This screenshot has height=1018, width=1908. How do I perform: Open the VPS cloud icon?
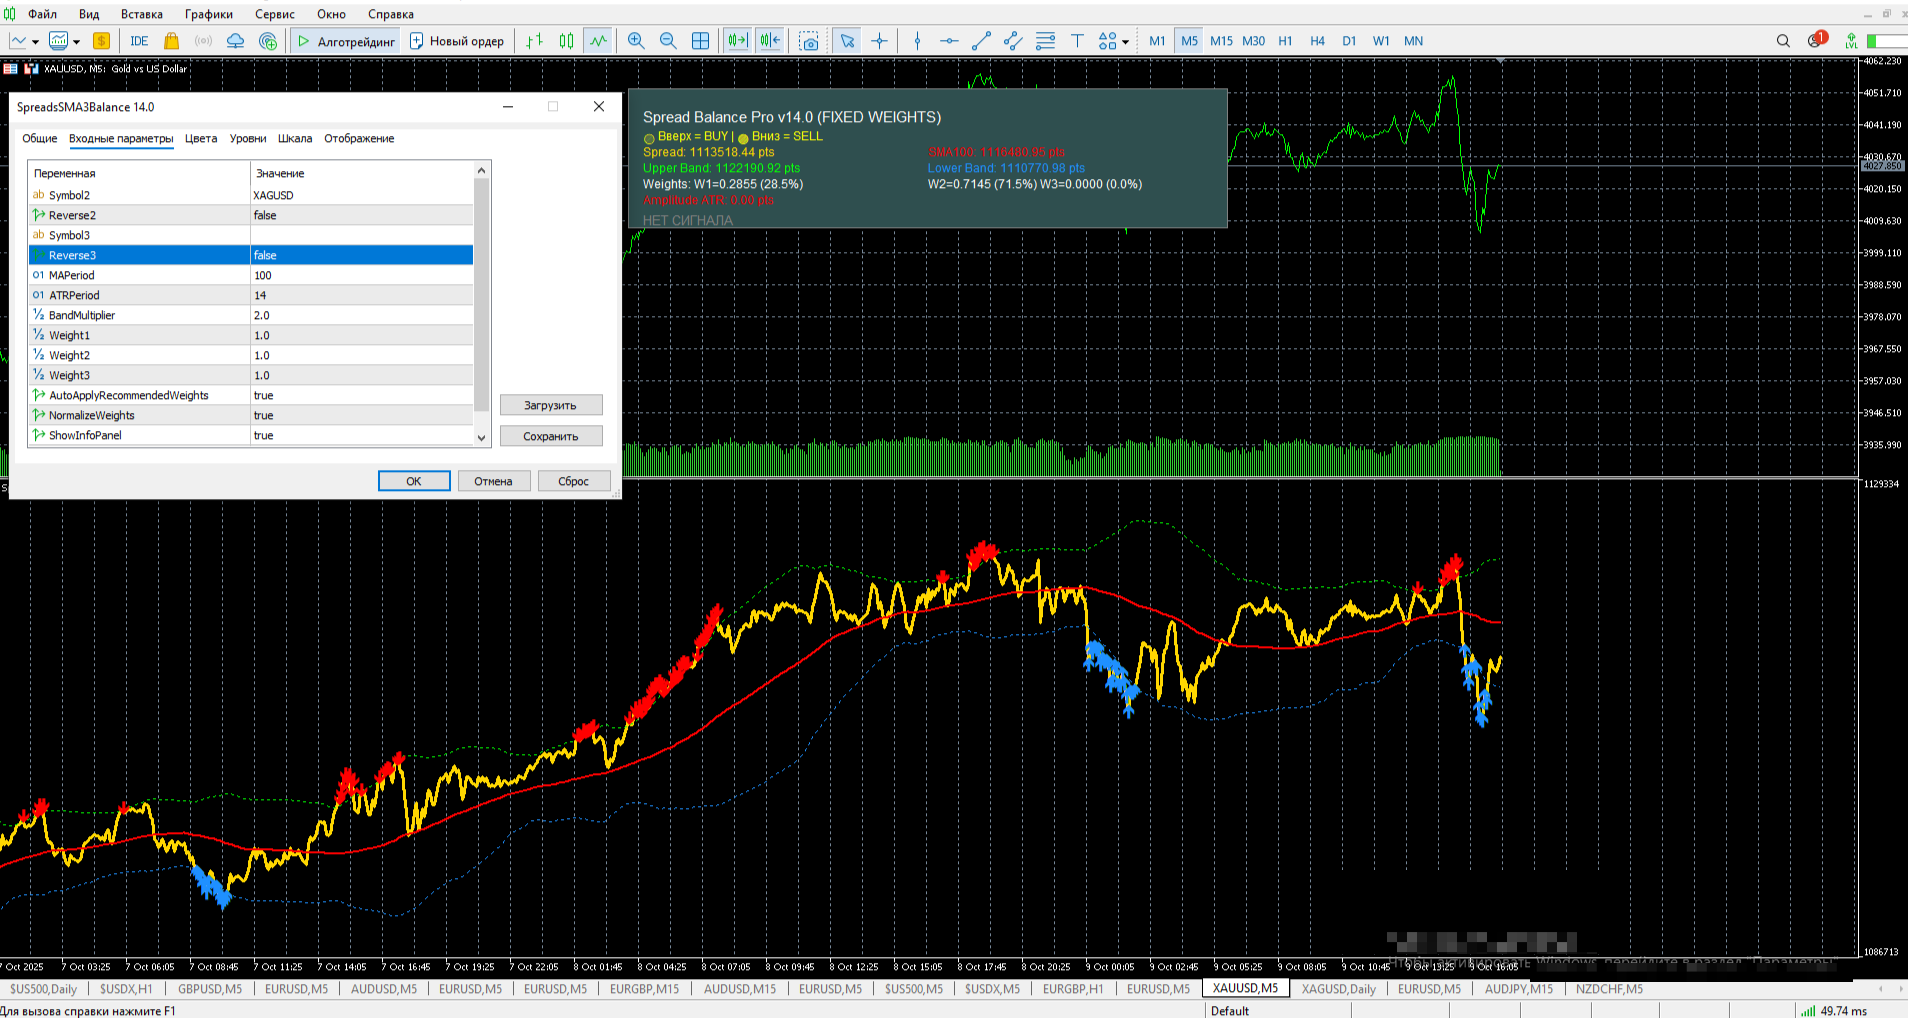click(x=235, y=41)
